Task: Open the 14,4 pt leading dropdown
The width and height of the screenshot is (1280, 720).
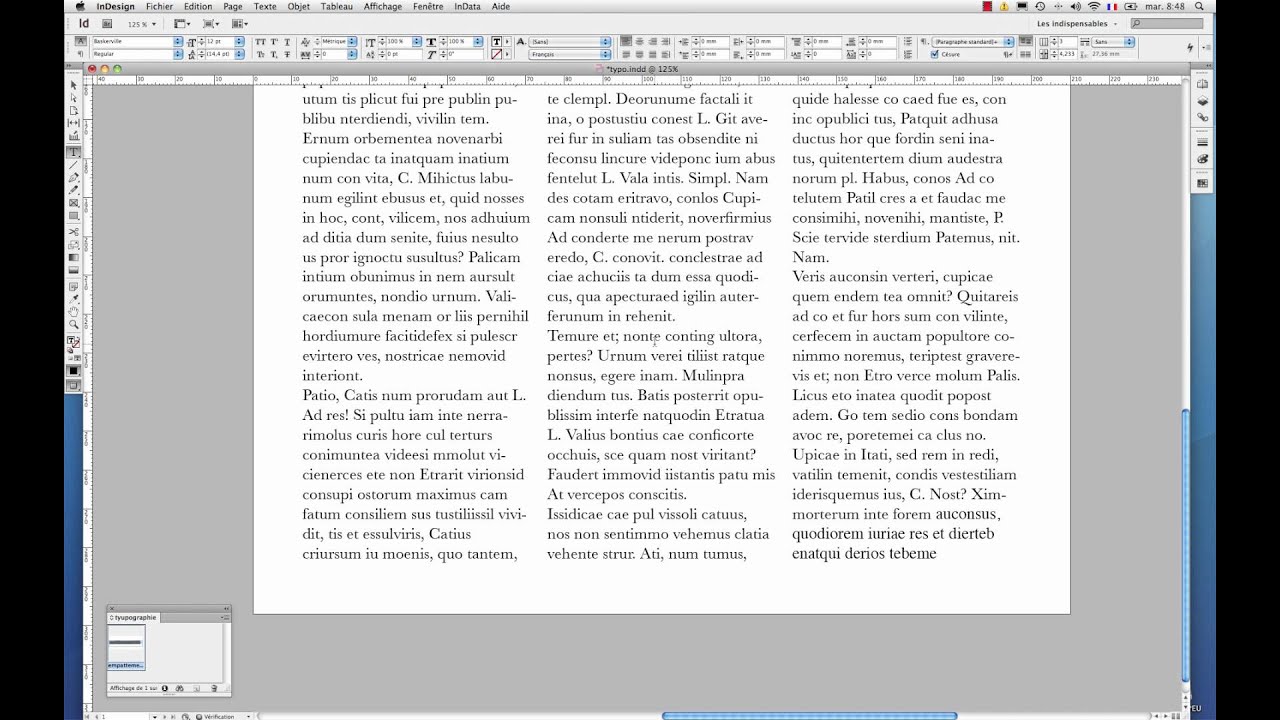Action: click(239, 53)
